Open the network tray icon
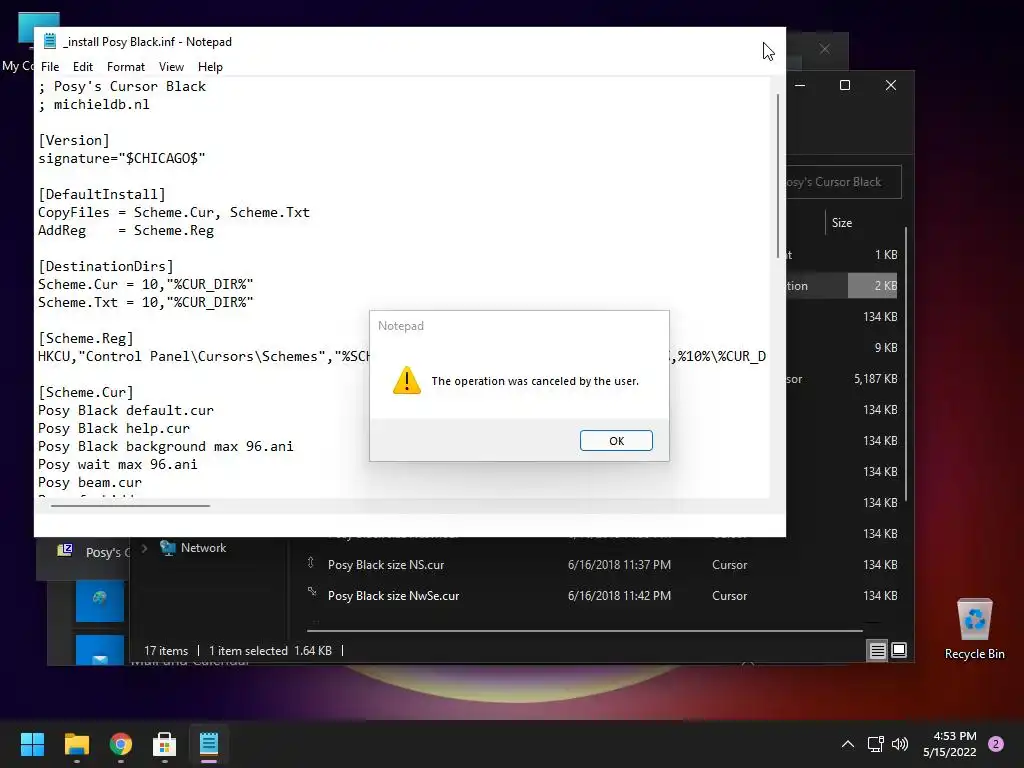The height and width of the screenshot is (768, 1024). [875, 744]
